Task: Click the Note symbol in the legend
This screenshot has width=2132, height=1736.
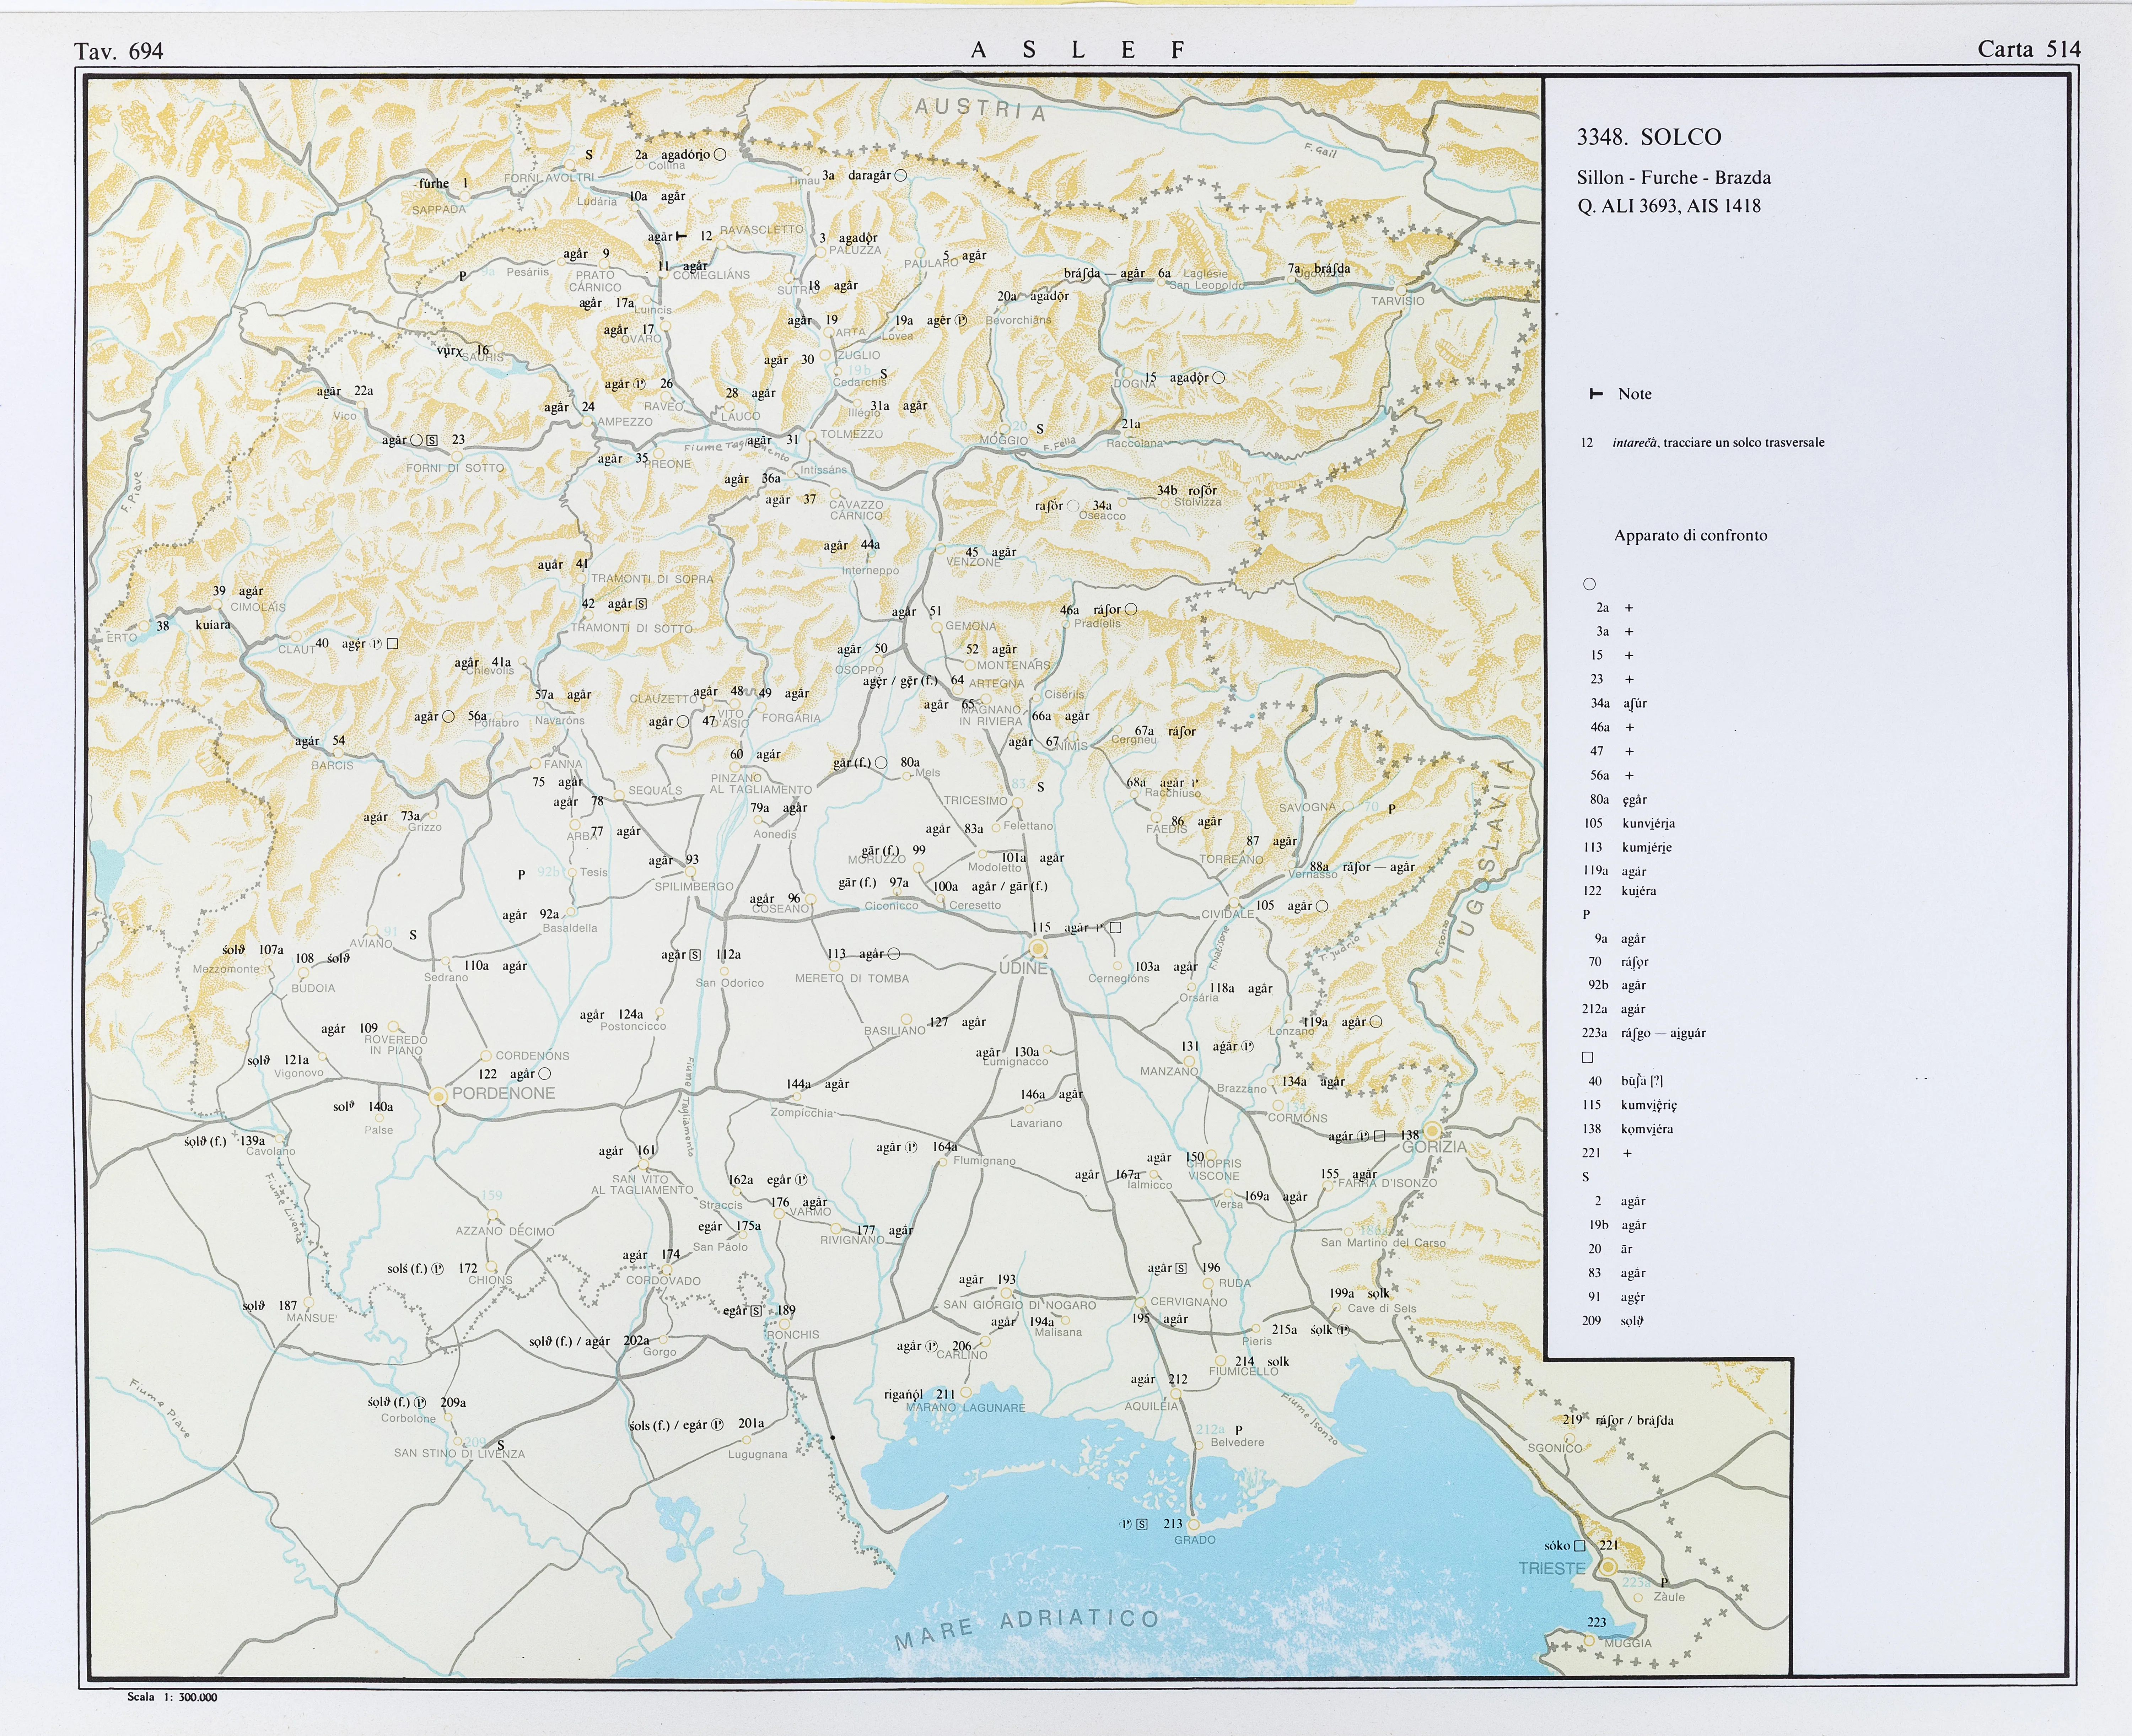Action: pyautogui.click(x=1596, y=394)
